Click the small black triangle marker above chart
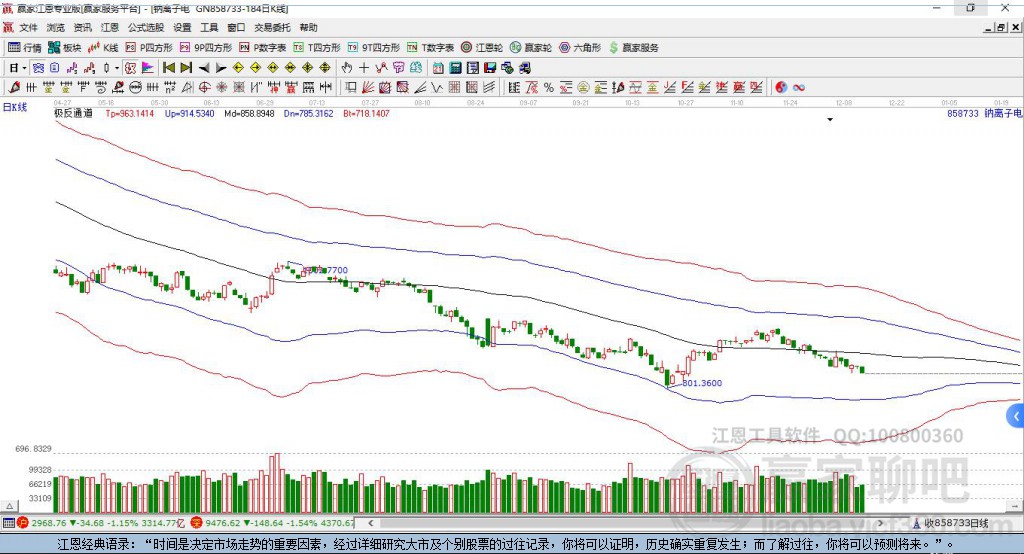1024x554 pixels. tap(830, 120)
